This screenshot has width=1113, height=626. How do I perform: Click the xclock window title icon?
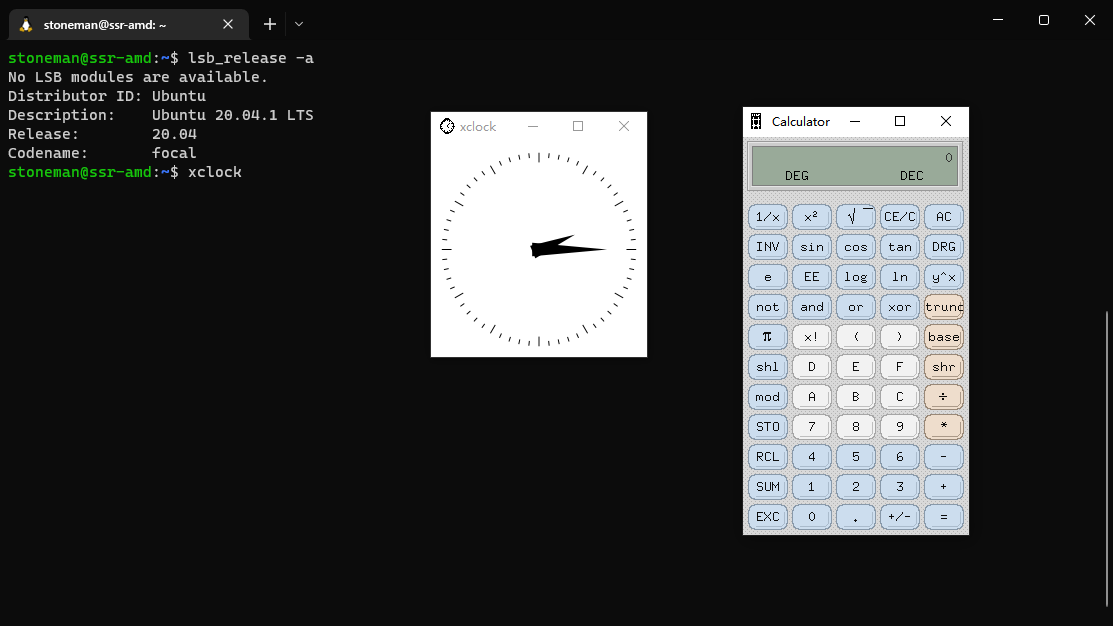coord(446,126)
